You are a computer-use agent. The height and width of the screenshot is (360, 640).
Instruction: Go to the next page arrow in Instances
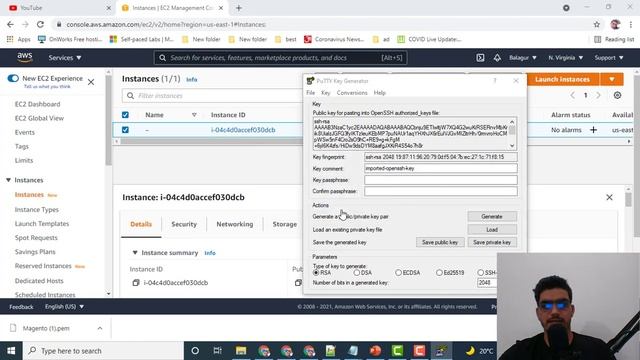tap(598, 95)
